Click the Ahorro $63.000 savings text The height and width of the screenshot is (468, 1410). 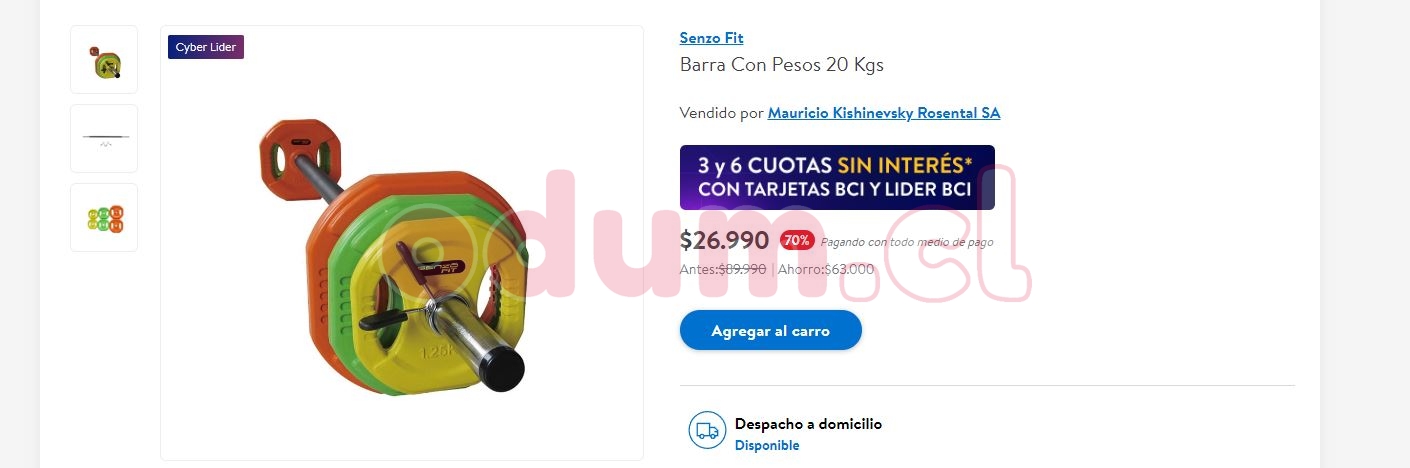click(x=825, y=269)
